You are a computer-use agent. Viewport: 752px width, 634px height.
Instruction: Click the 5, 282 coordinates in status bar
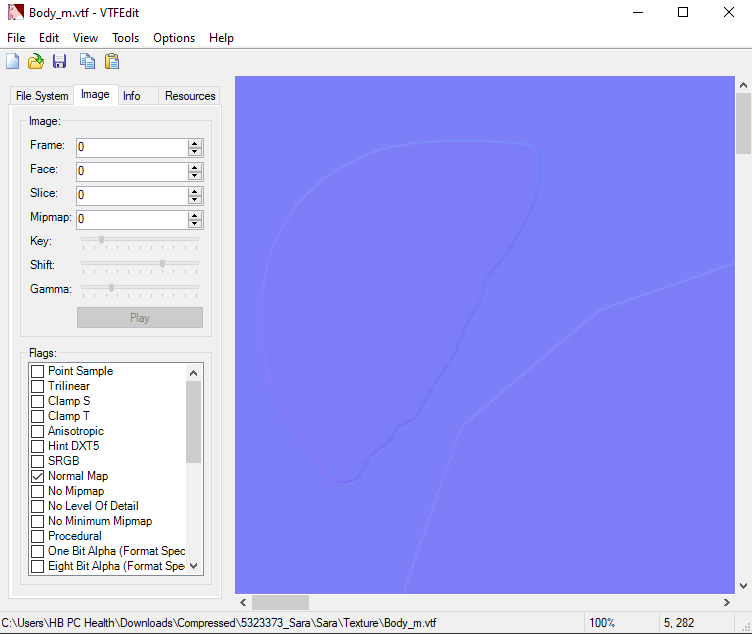[x=679, y=623]
